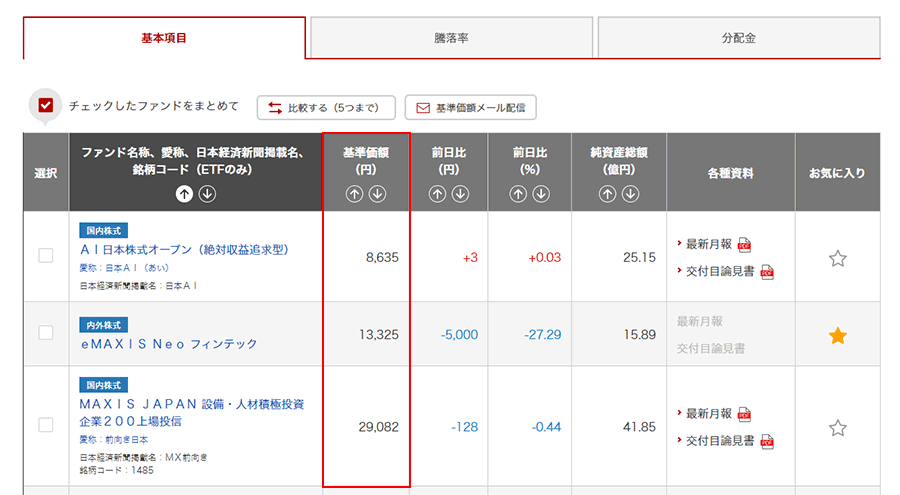
Task: Sort 純資産総額 (億円) descending
Action: click(x=630, y=194)
